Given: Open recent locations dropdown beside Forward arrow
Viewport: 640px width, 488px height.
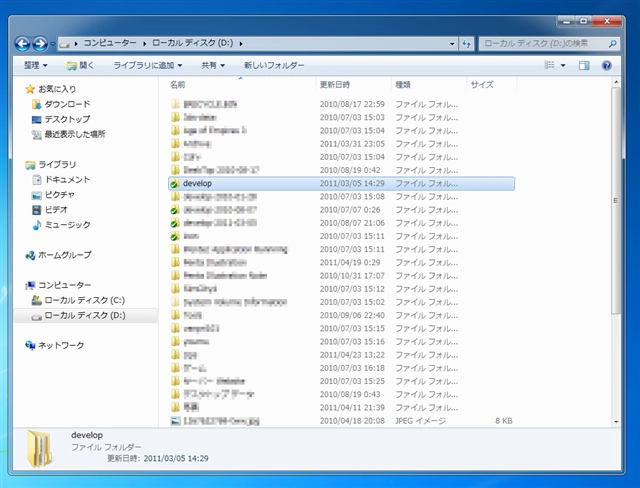Looking at the screenshot, I should point(52,44).
